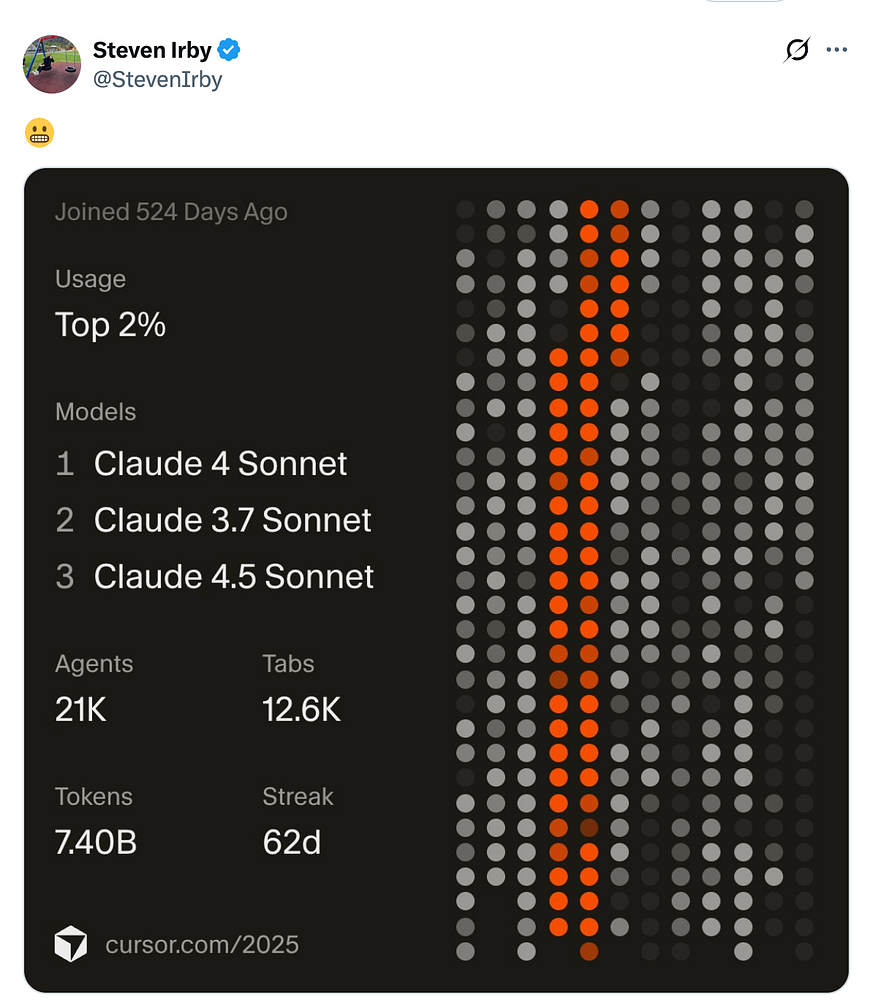Image resolution: width=870 pixels, height=1000 pixels.
Task: Click the cursor.com/2025 text
Action: tap(202, 944)
